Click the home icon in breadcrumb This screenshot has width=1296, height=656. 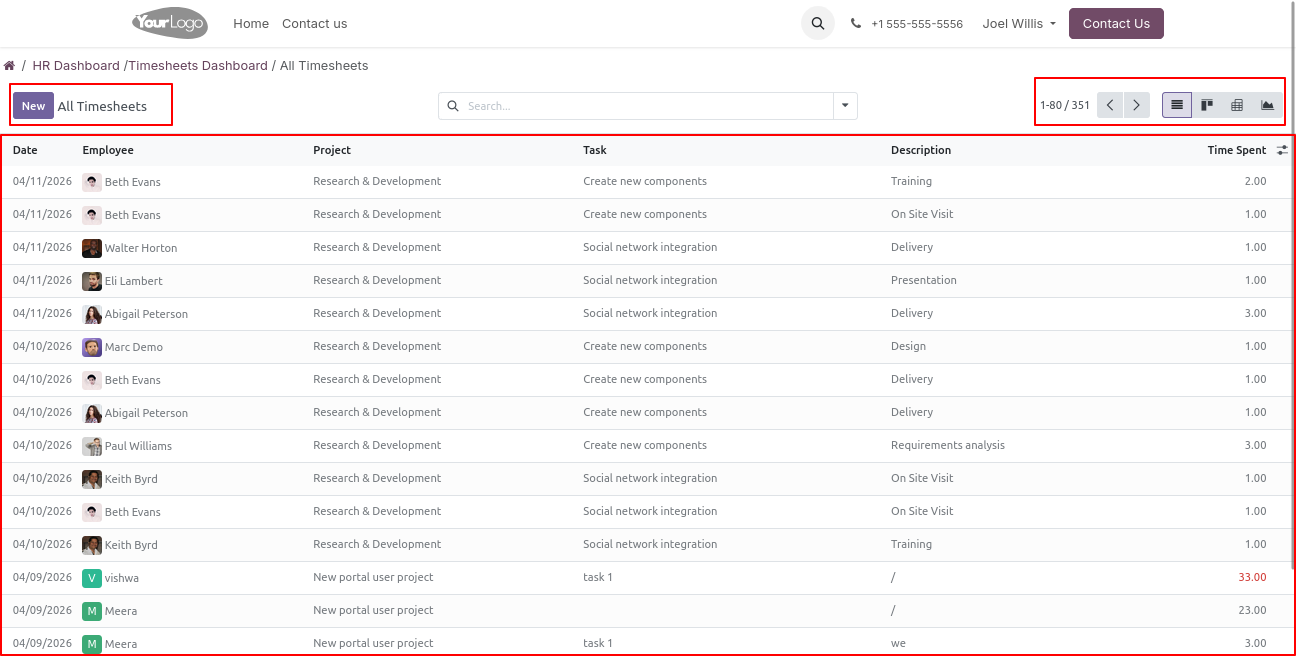9,66
